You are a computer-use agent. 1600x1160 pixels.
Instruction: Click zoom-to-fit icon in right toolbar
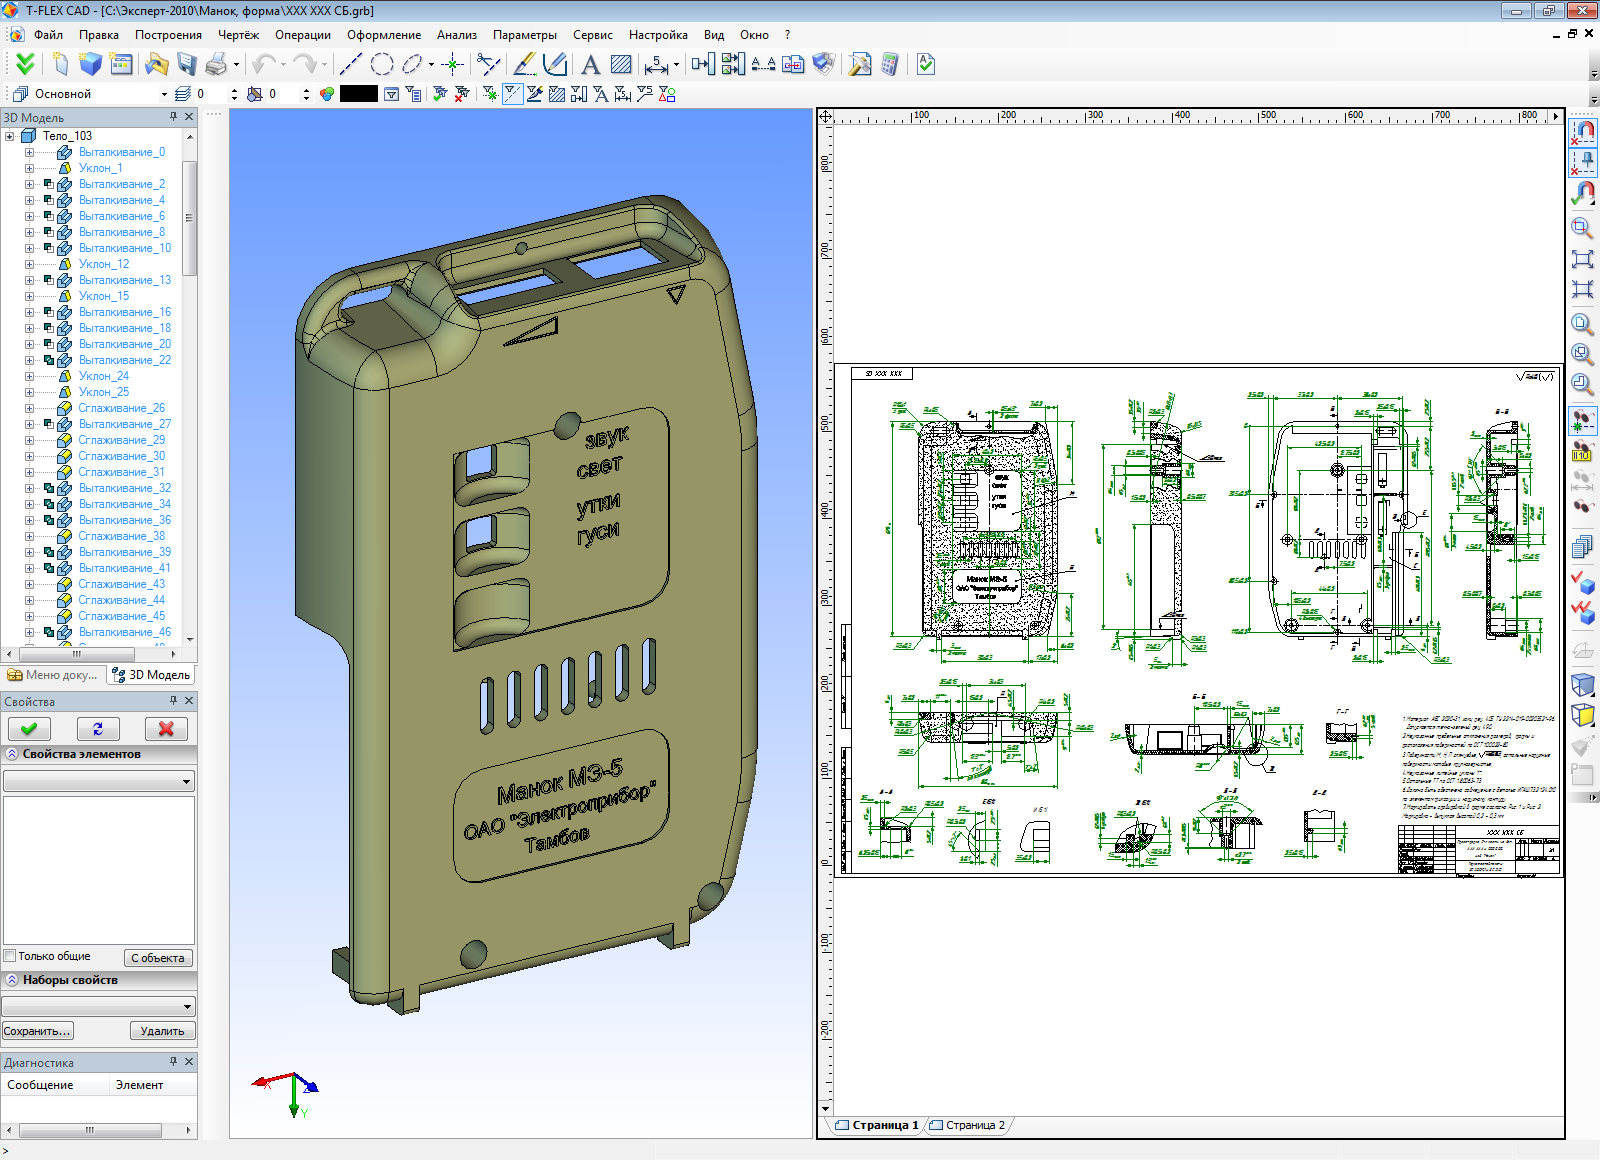point(1582,259)
